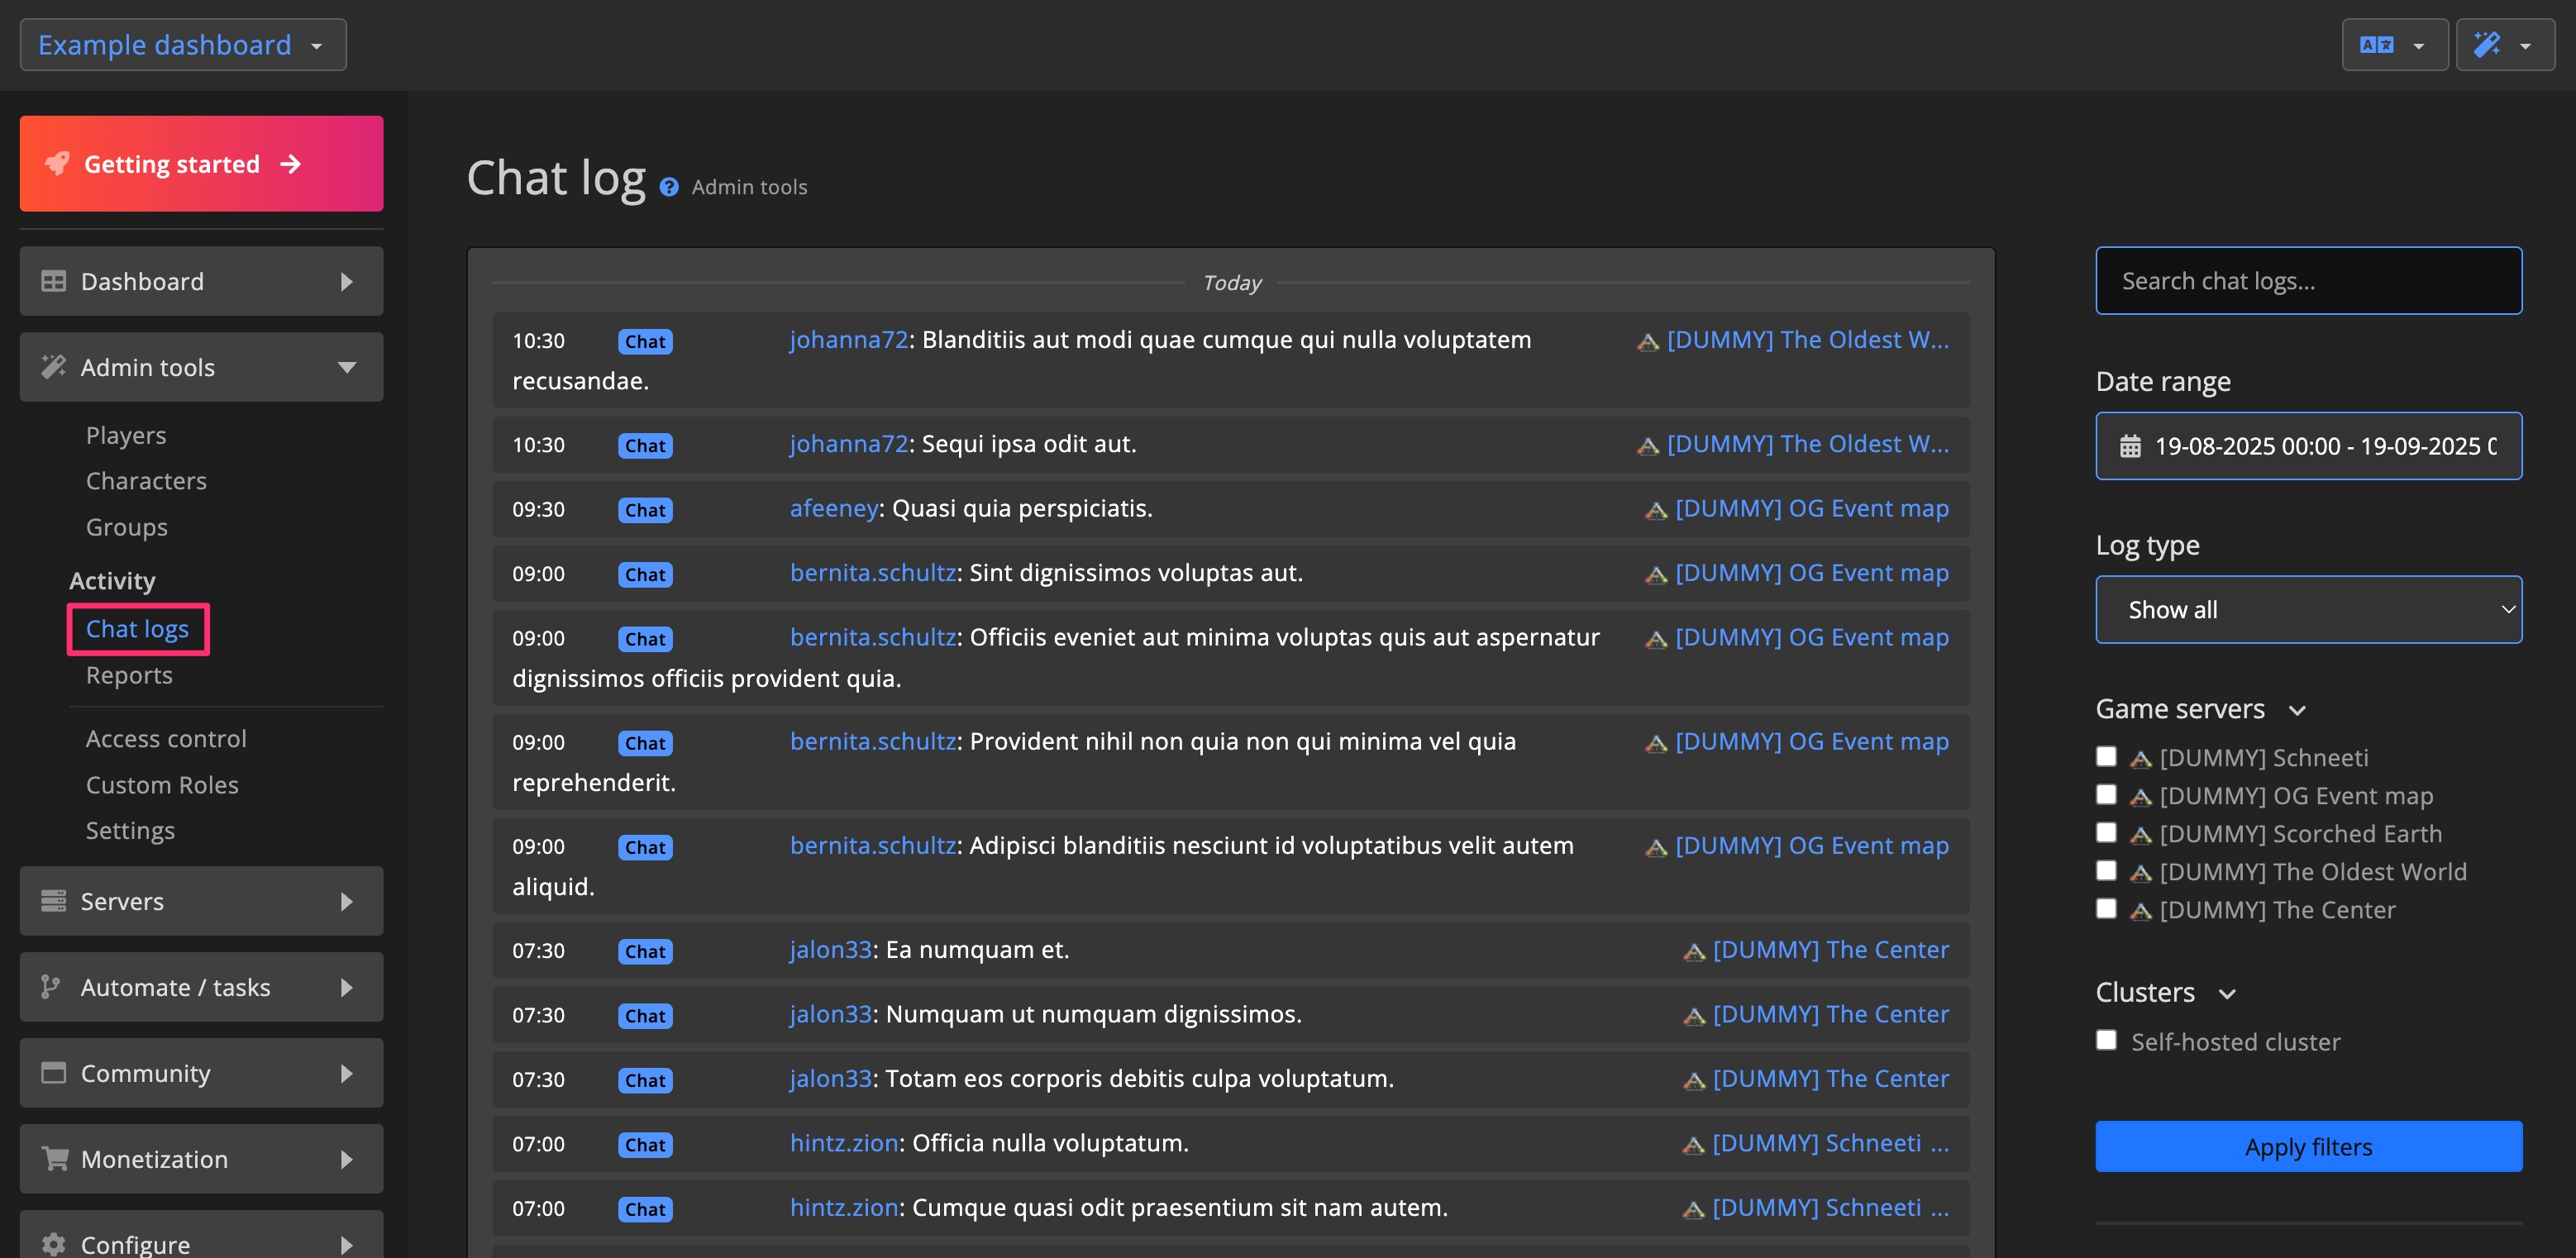The width and height of the screenshot is (2576, 1258).
Task: Open the Chat logs menu item
Action: pyautogui.click(x=137, y=628)
